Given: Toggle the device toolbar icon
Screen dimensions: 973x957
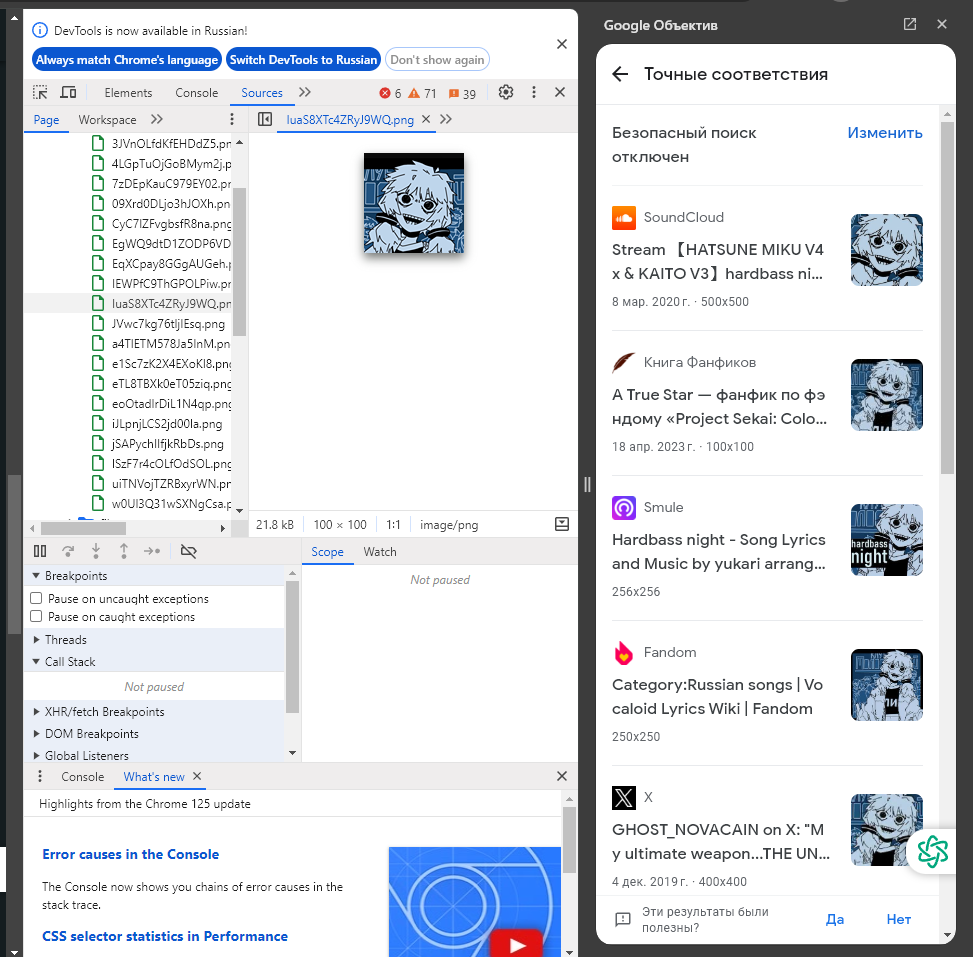Looking at the screenshot, I should [x=68, y=92].
